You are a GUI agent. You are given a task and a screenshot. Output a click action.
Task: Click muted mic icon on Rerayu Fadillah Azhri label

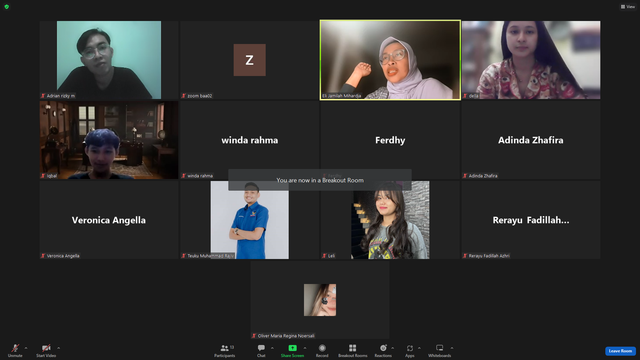click(465, 256)
